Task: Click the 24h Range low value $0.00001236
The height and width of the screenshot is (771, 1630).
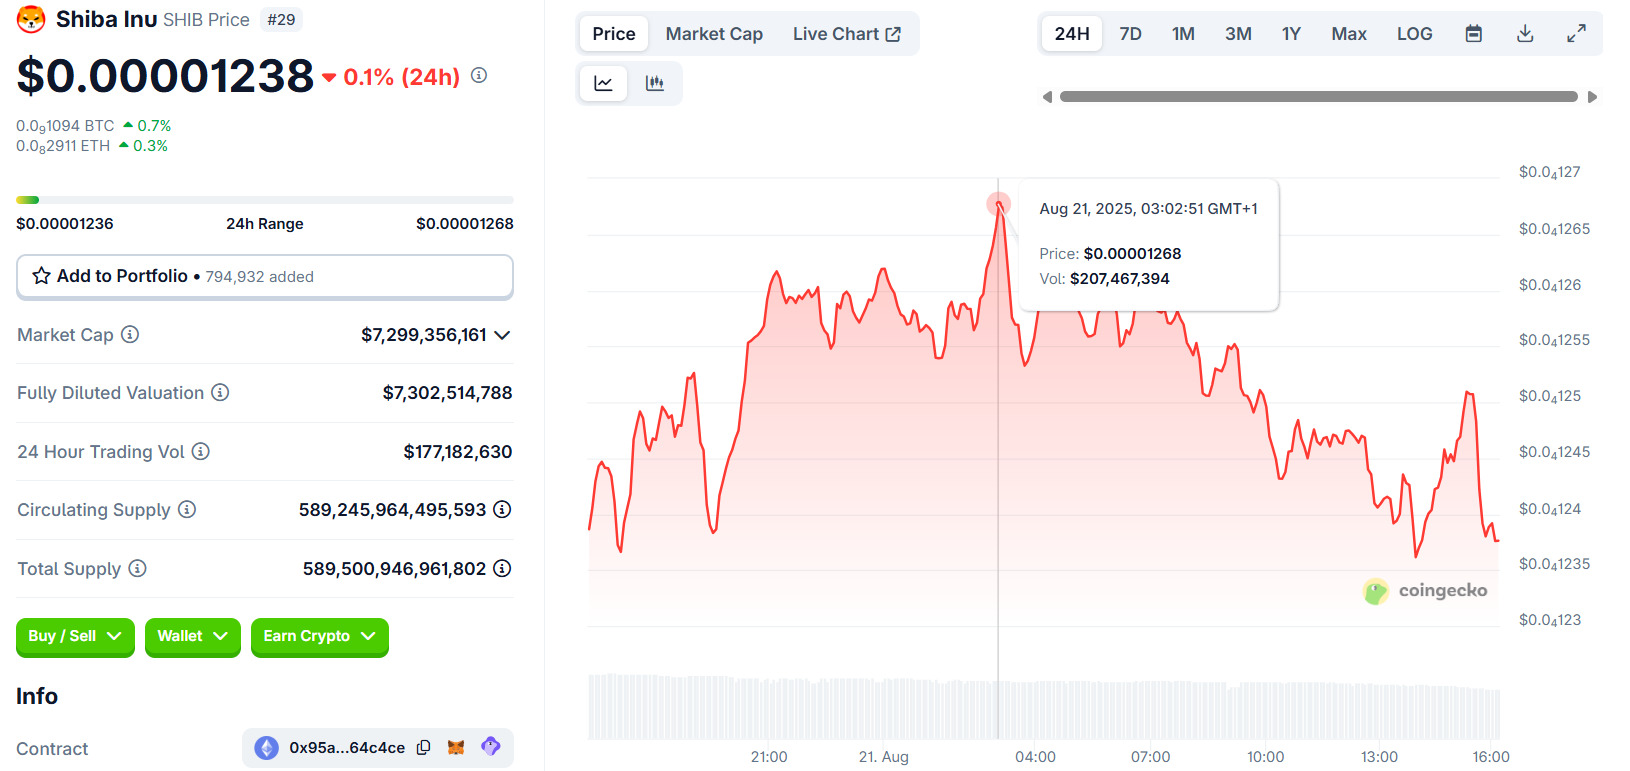Action: click(x=65, y=224)
